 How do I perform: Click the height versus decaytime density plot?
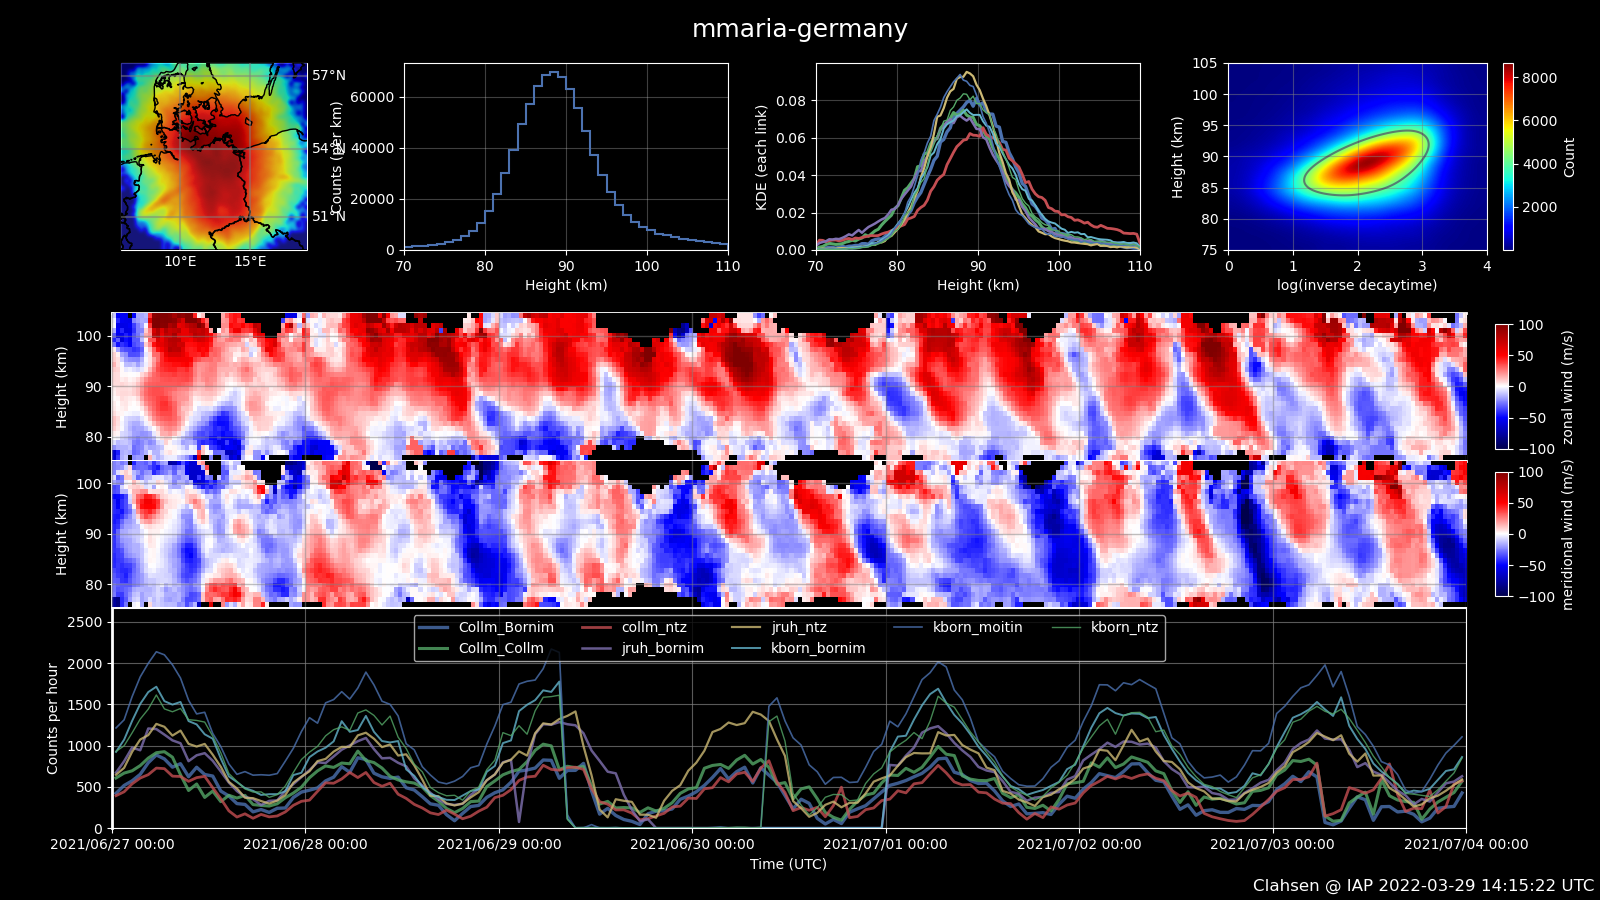1358,157
